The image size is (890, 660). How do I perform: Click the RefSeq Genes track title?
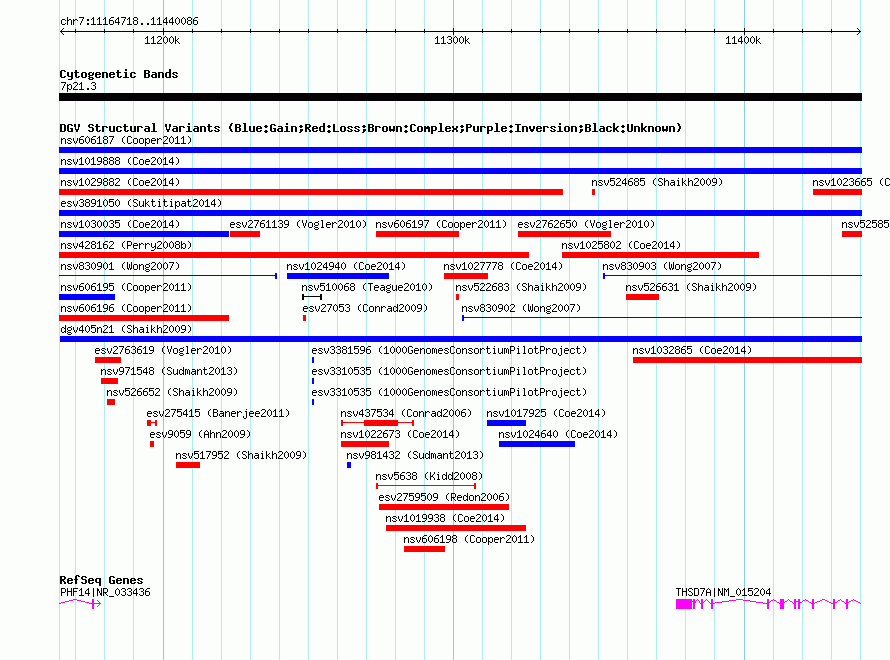101,580
